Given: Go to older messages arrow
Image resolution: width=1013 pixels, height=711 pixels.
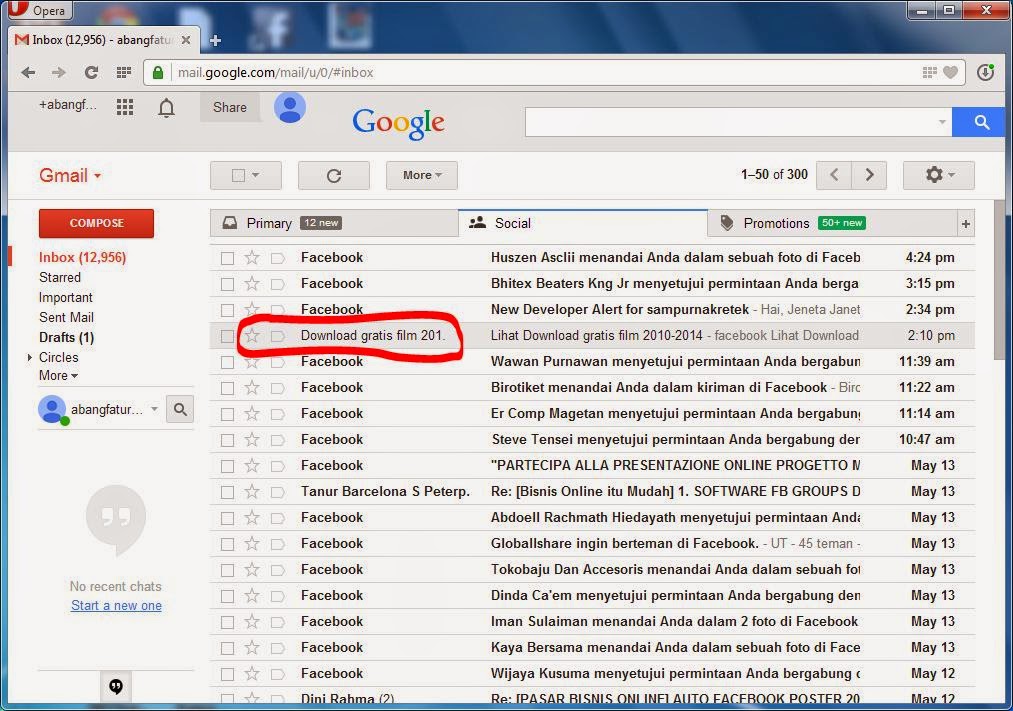Looking at the screenshot, I should (869, 175).
